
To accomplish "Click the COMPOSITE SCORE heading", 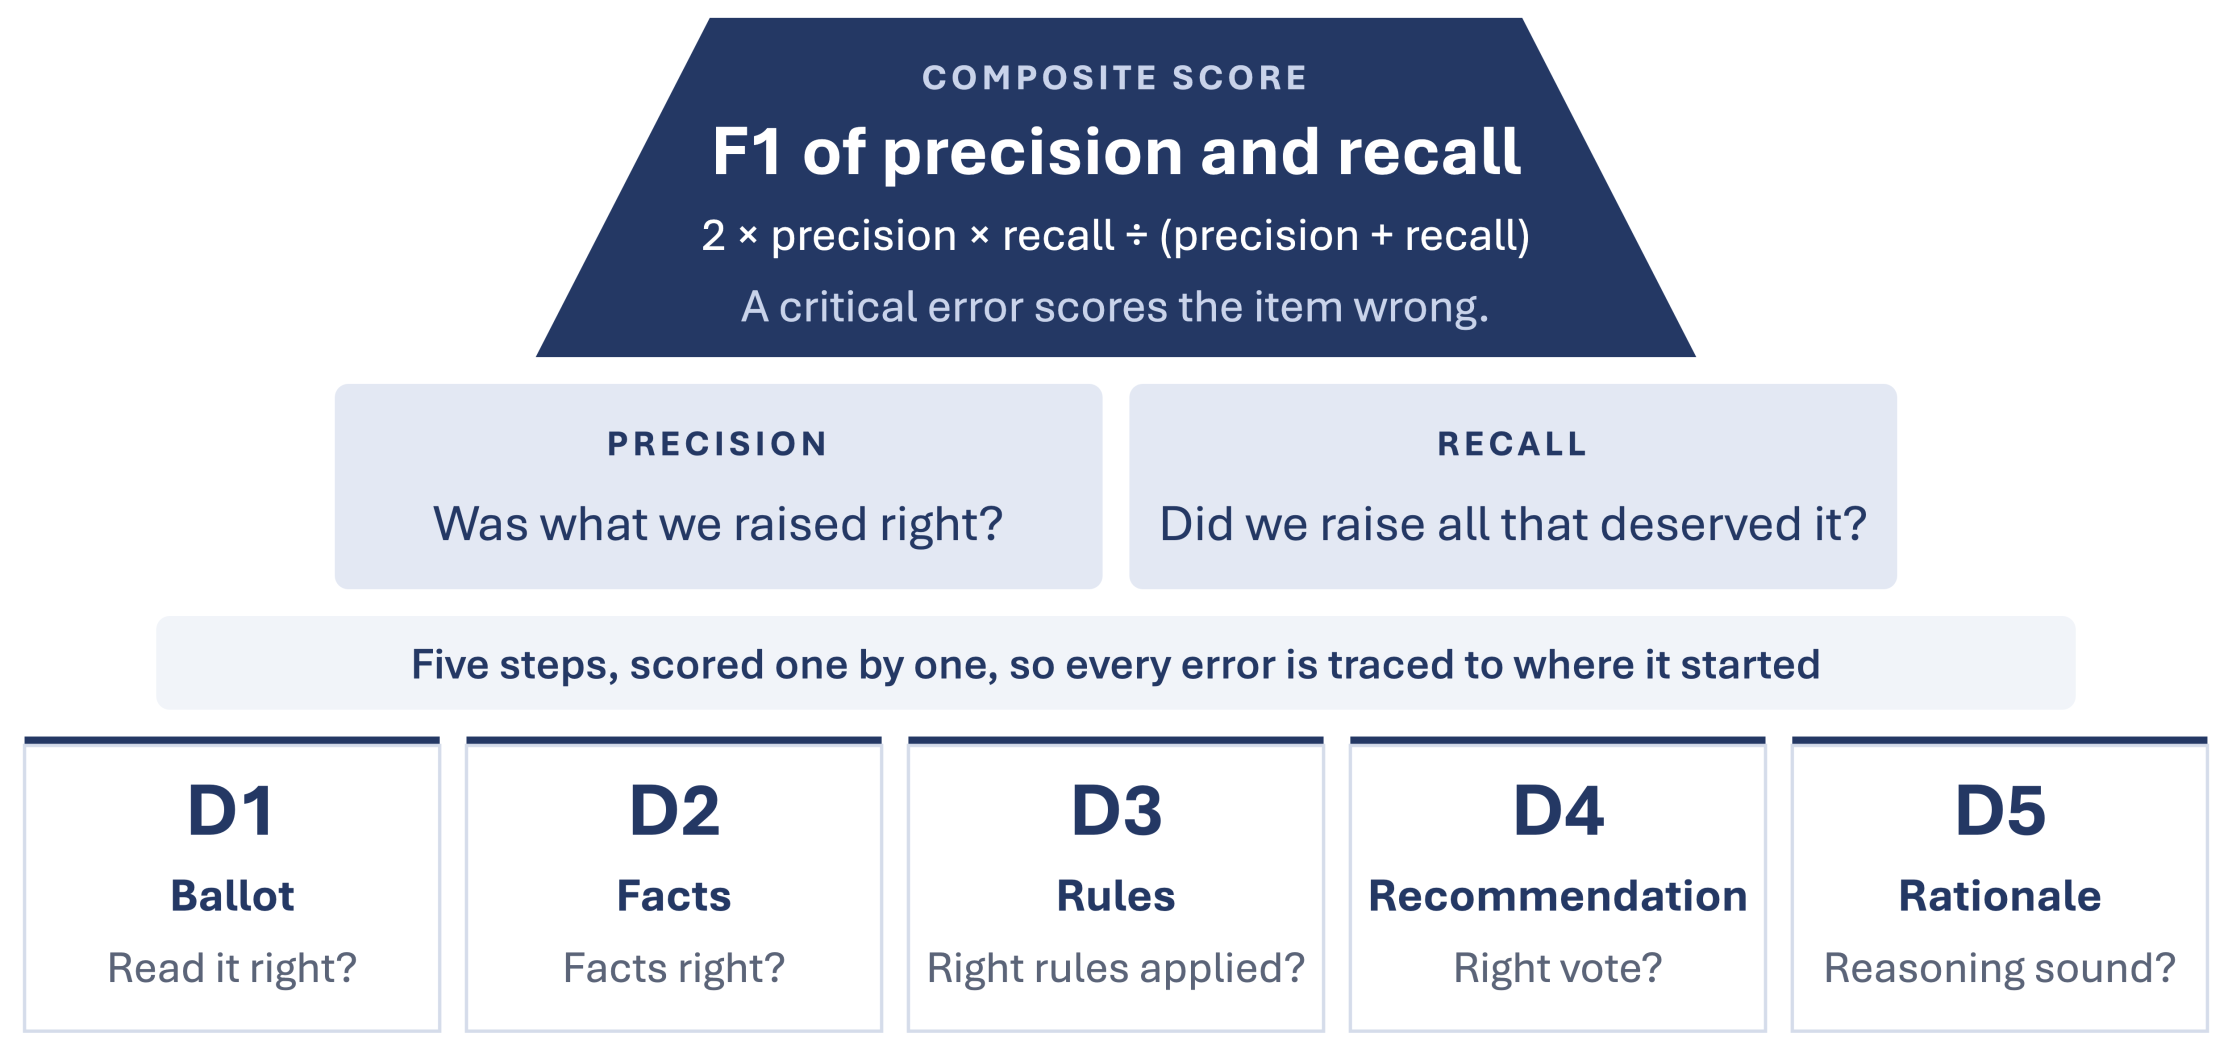I will [1115, 78].
